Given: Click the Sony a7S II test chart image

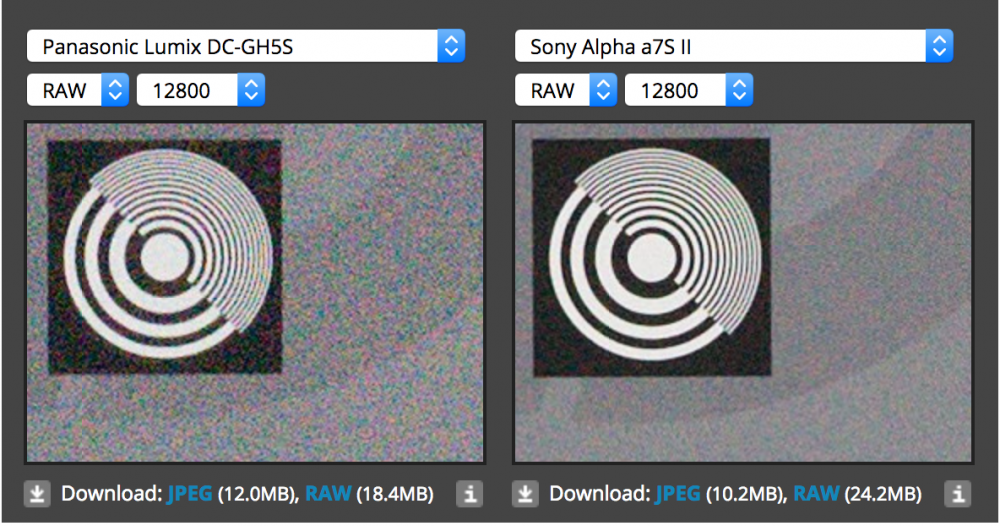Looking at the screenshot, I should 743,293.
